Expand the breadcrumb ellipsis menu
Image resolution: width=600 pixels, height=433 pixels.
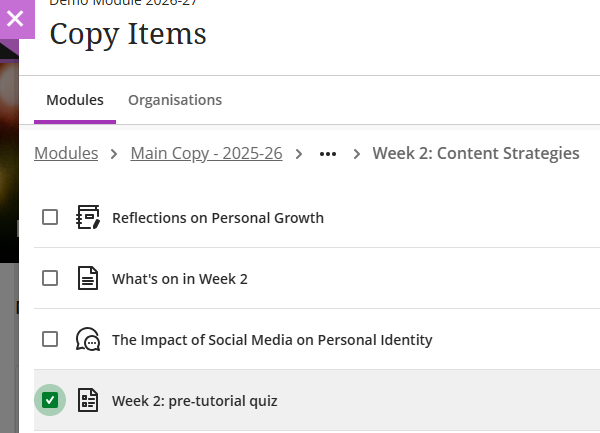pos(328,154)
